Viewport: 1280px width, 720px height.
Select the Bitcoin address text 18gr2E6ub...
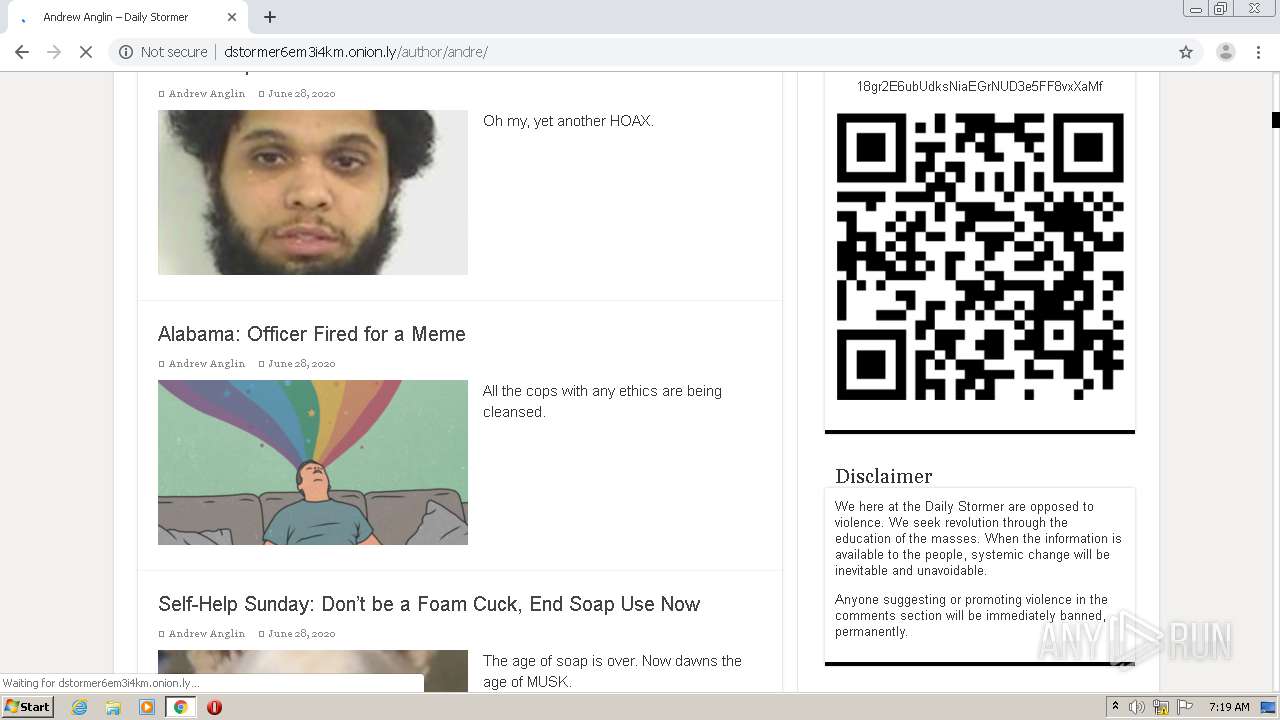[980, 87]
